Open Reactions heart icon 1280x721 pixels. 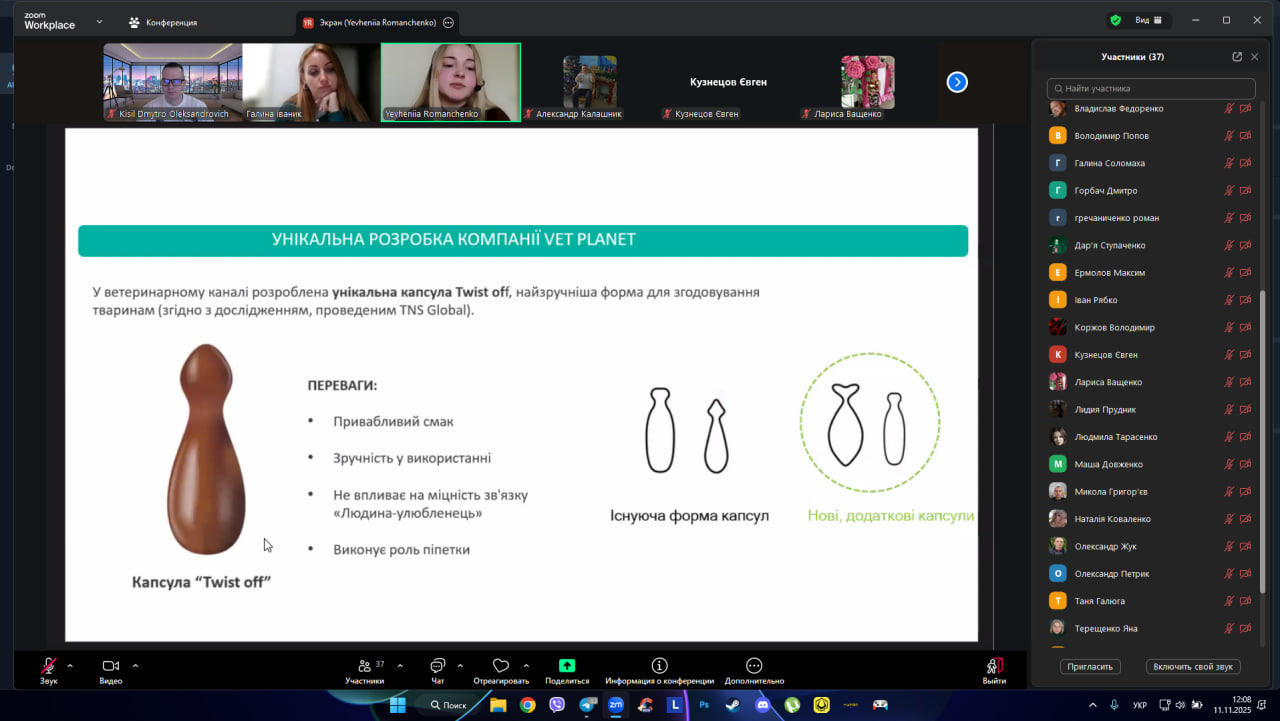501,666
